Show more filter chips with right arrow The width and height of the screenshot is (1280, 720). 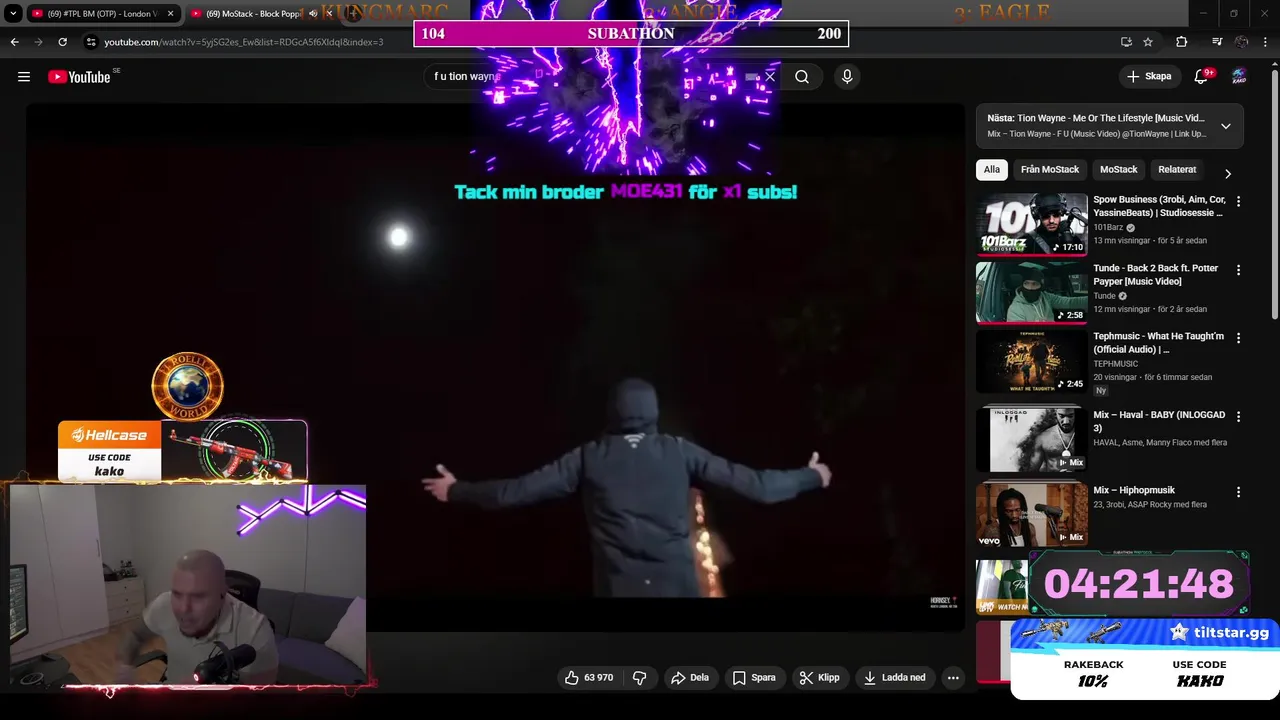(x=1228, y=173)
